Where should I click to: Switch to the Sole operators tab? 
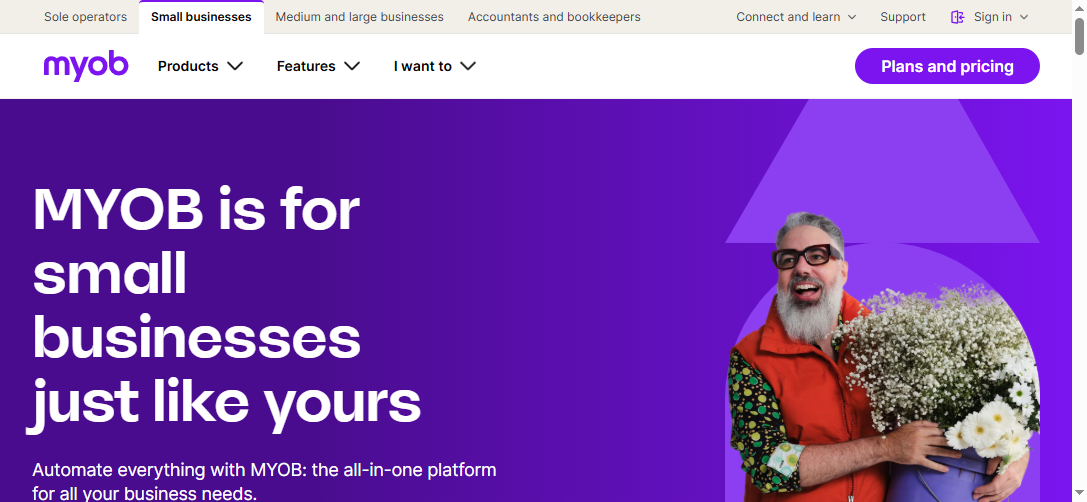pyautogui.click(x=85, y=17)
